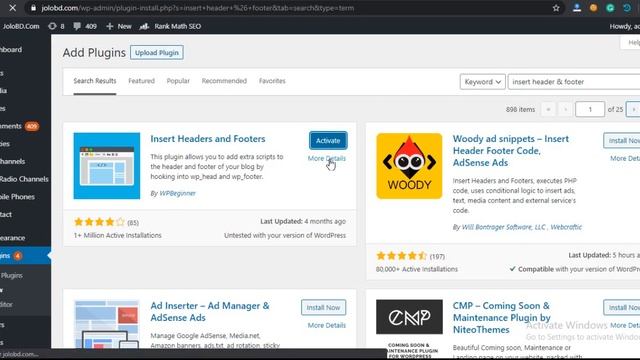640x360 pixels.
Task: Open the orange browser extension icon
Action: pos(593,8)
